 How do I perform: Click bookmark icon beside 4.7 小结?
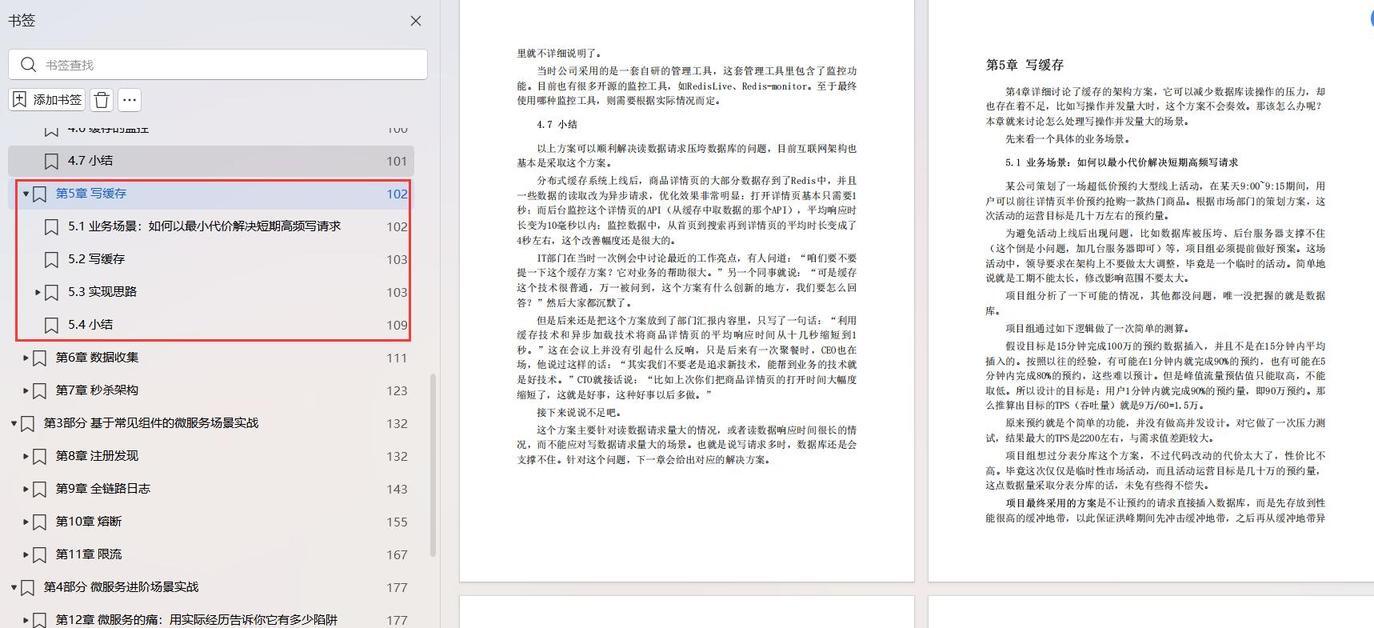(x=51, y=161)
